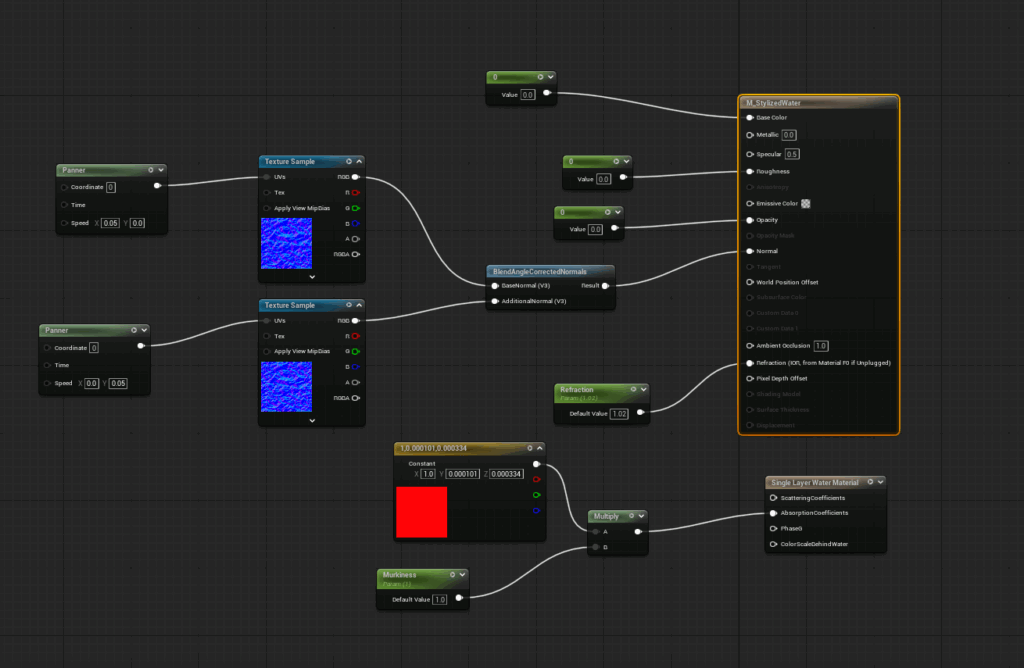Image resolution: width=1024 pixels, height=668 pixels.
Task: Click the Specular value field showing 0.5
Action: [x=792, y=154]
